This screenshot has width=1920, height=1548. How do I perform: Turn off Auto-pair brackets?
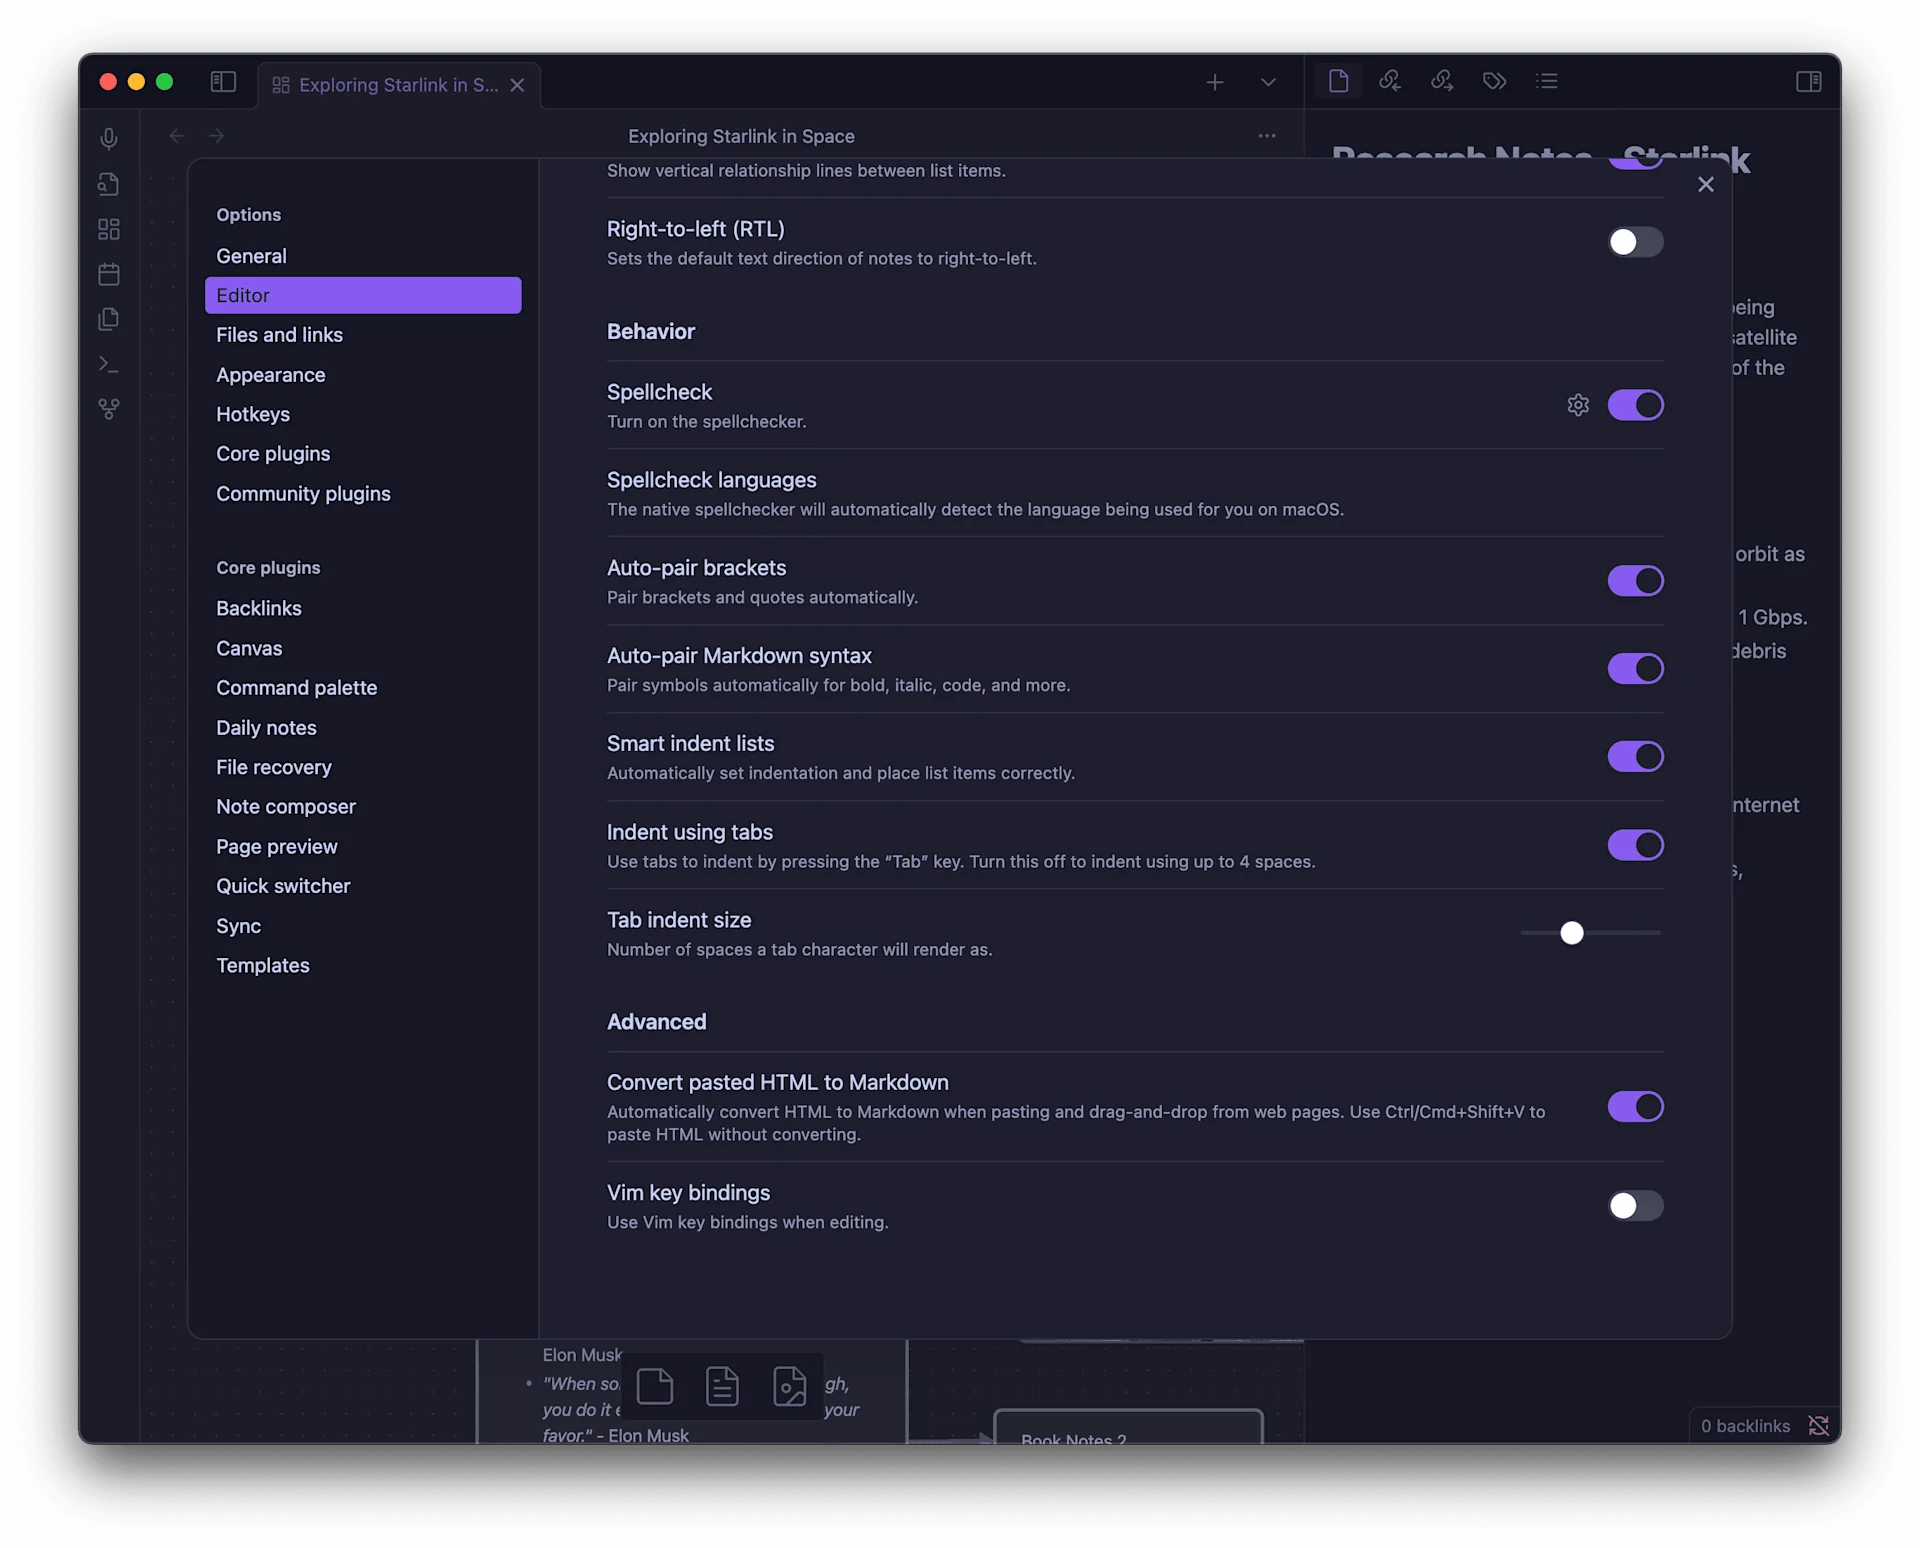click(1635, 580)
